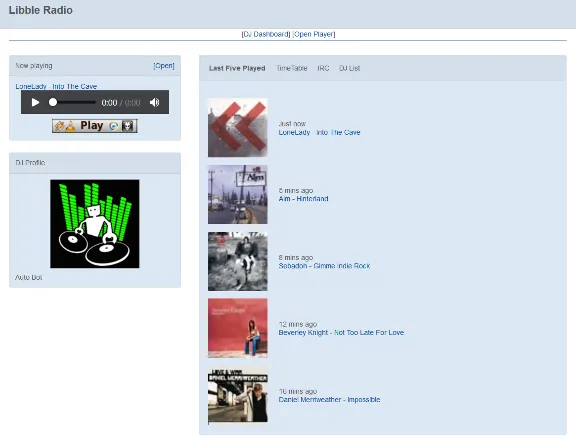Click the LoneLady red chevrons album cover
Screen dimensions: 576x443
point(238,127)
